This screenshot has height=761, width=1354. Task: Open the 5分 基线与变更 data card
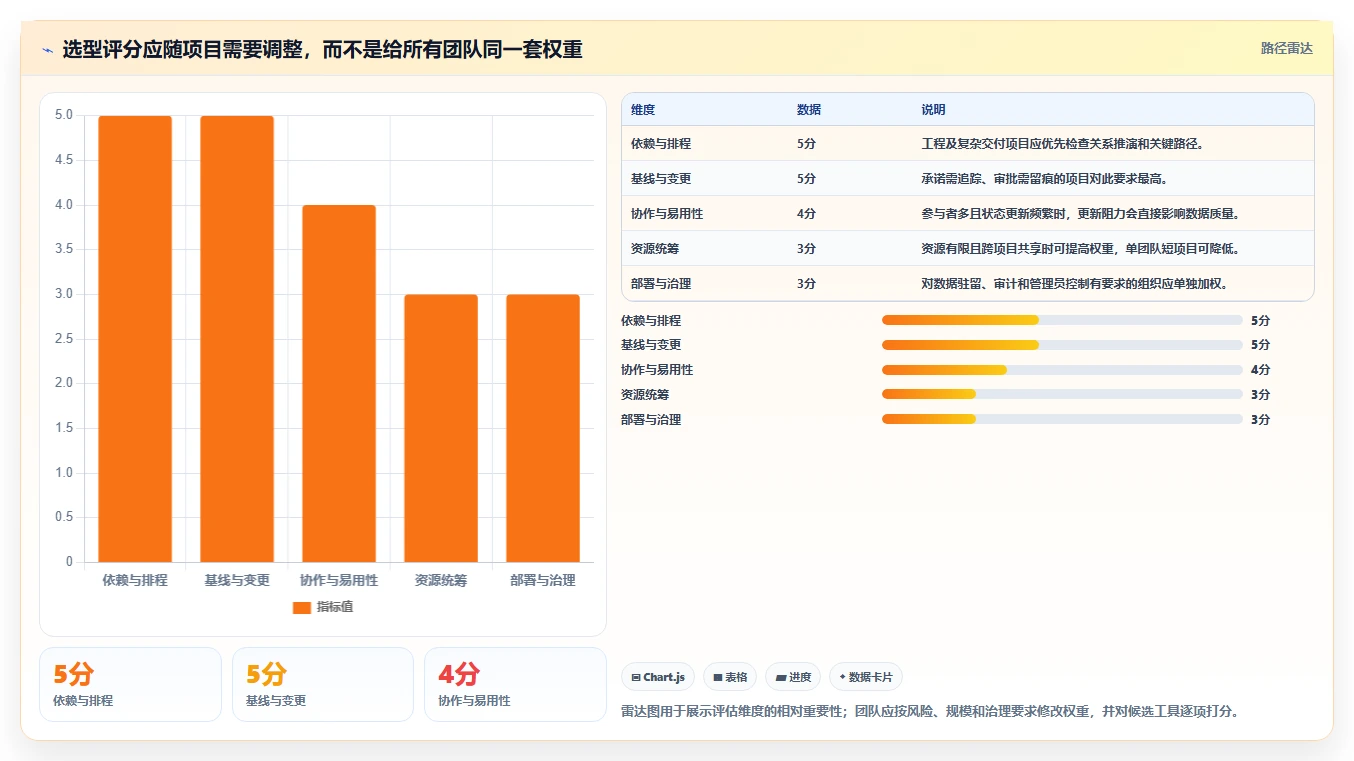pos(323,684)
